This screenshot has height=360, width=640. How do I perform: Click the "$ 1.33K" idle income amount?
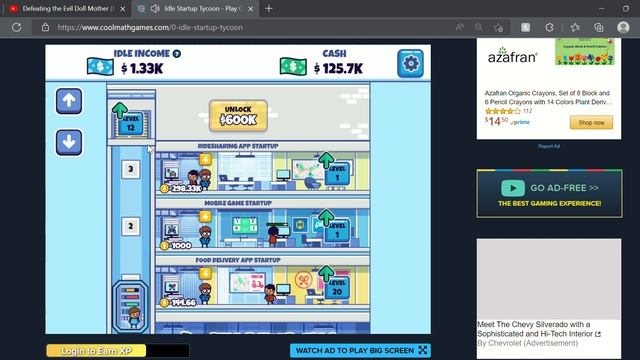pyautogui.click(x=142, y=69)
